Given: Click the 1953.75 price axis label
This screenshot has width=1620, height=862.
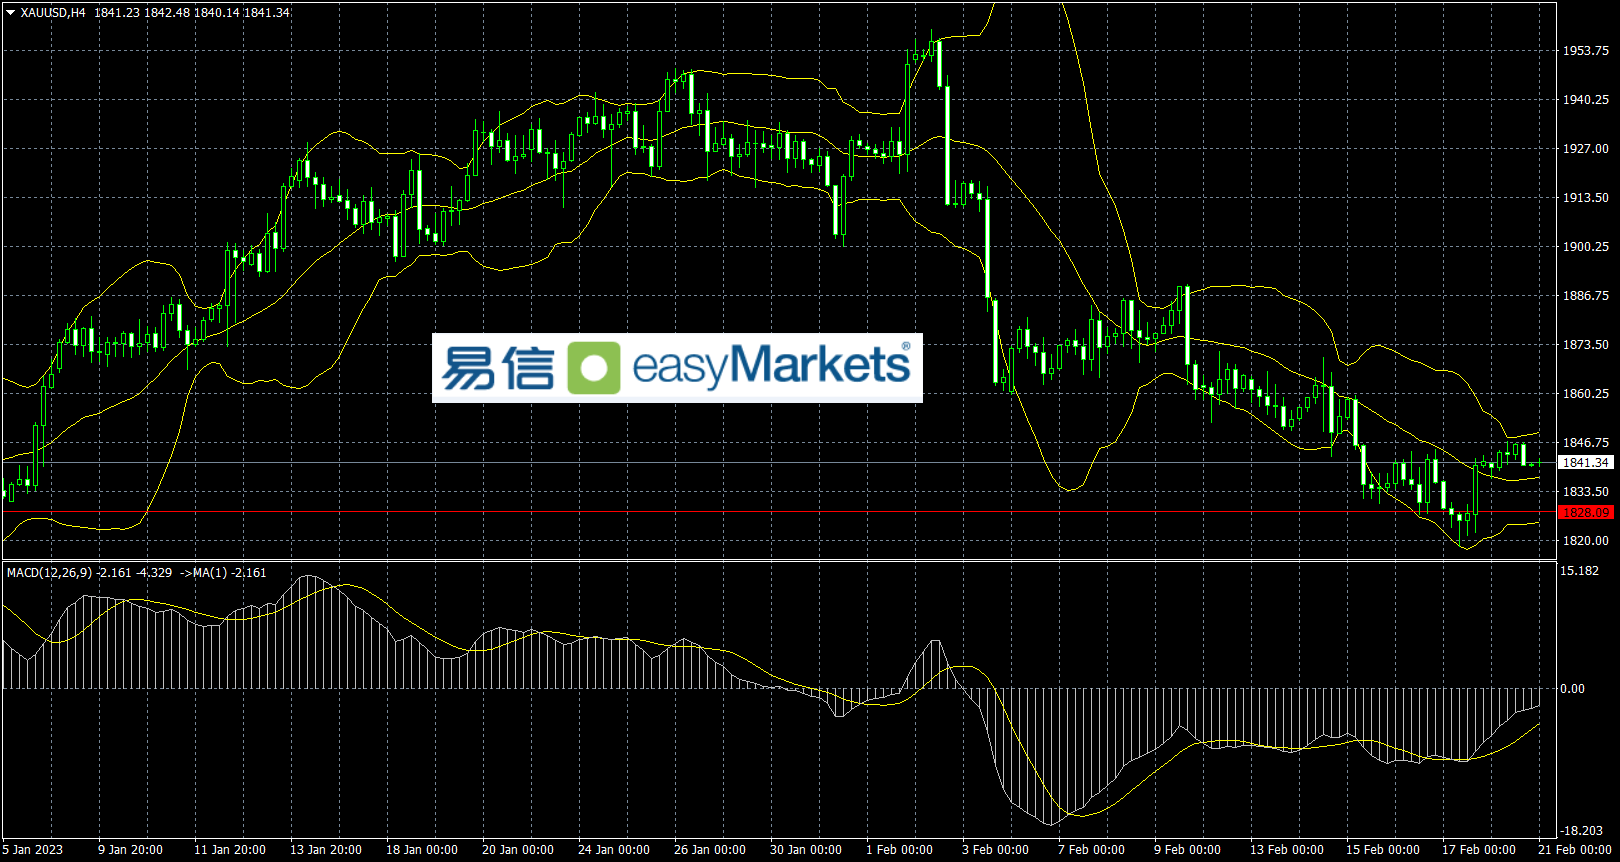Looking at the screenshot, I should tap(1586, 51).
